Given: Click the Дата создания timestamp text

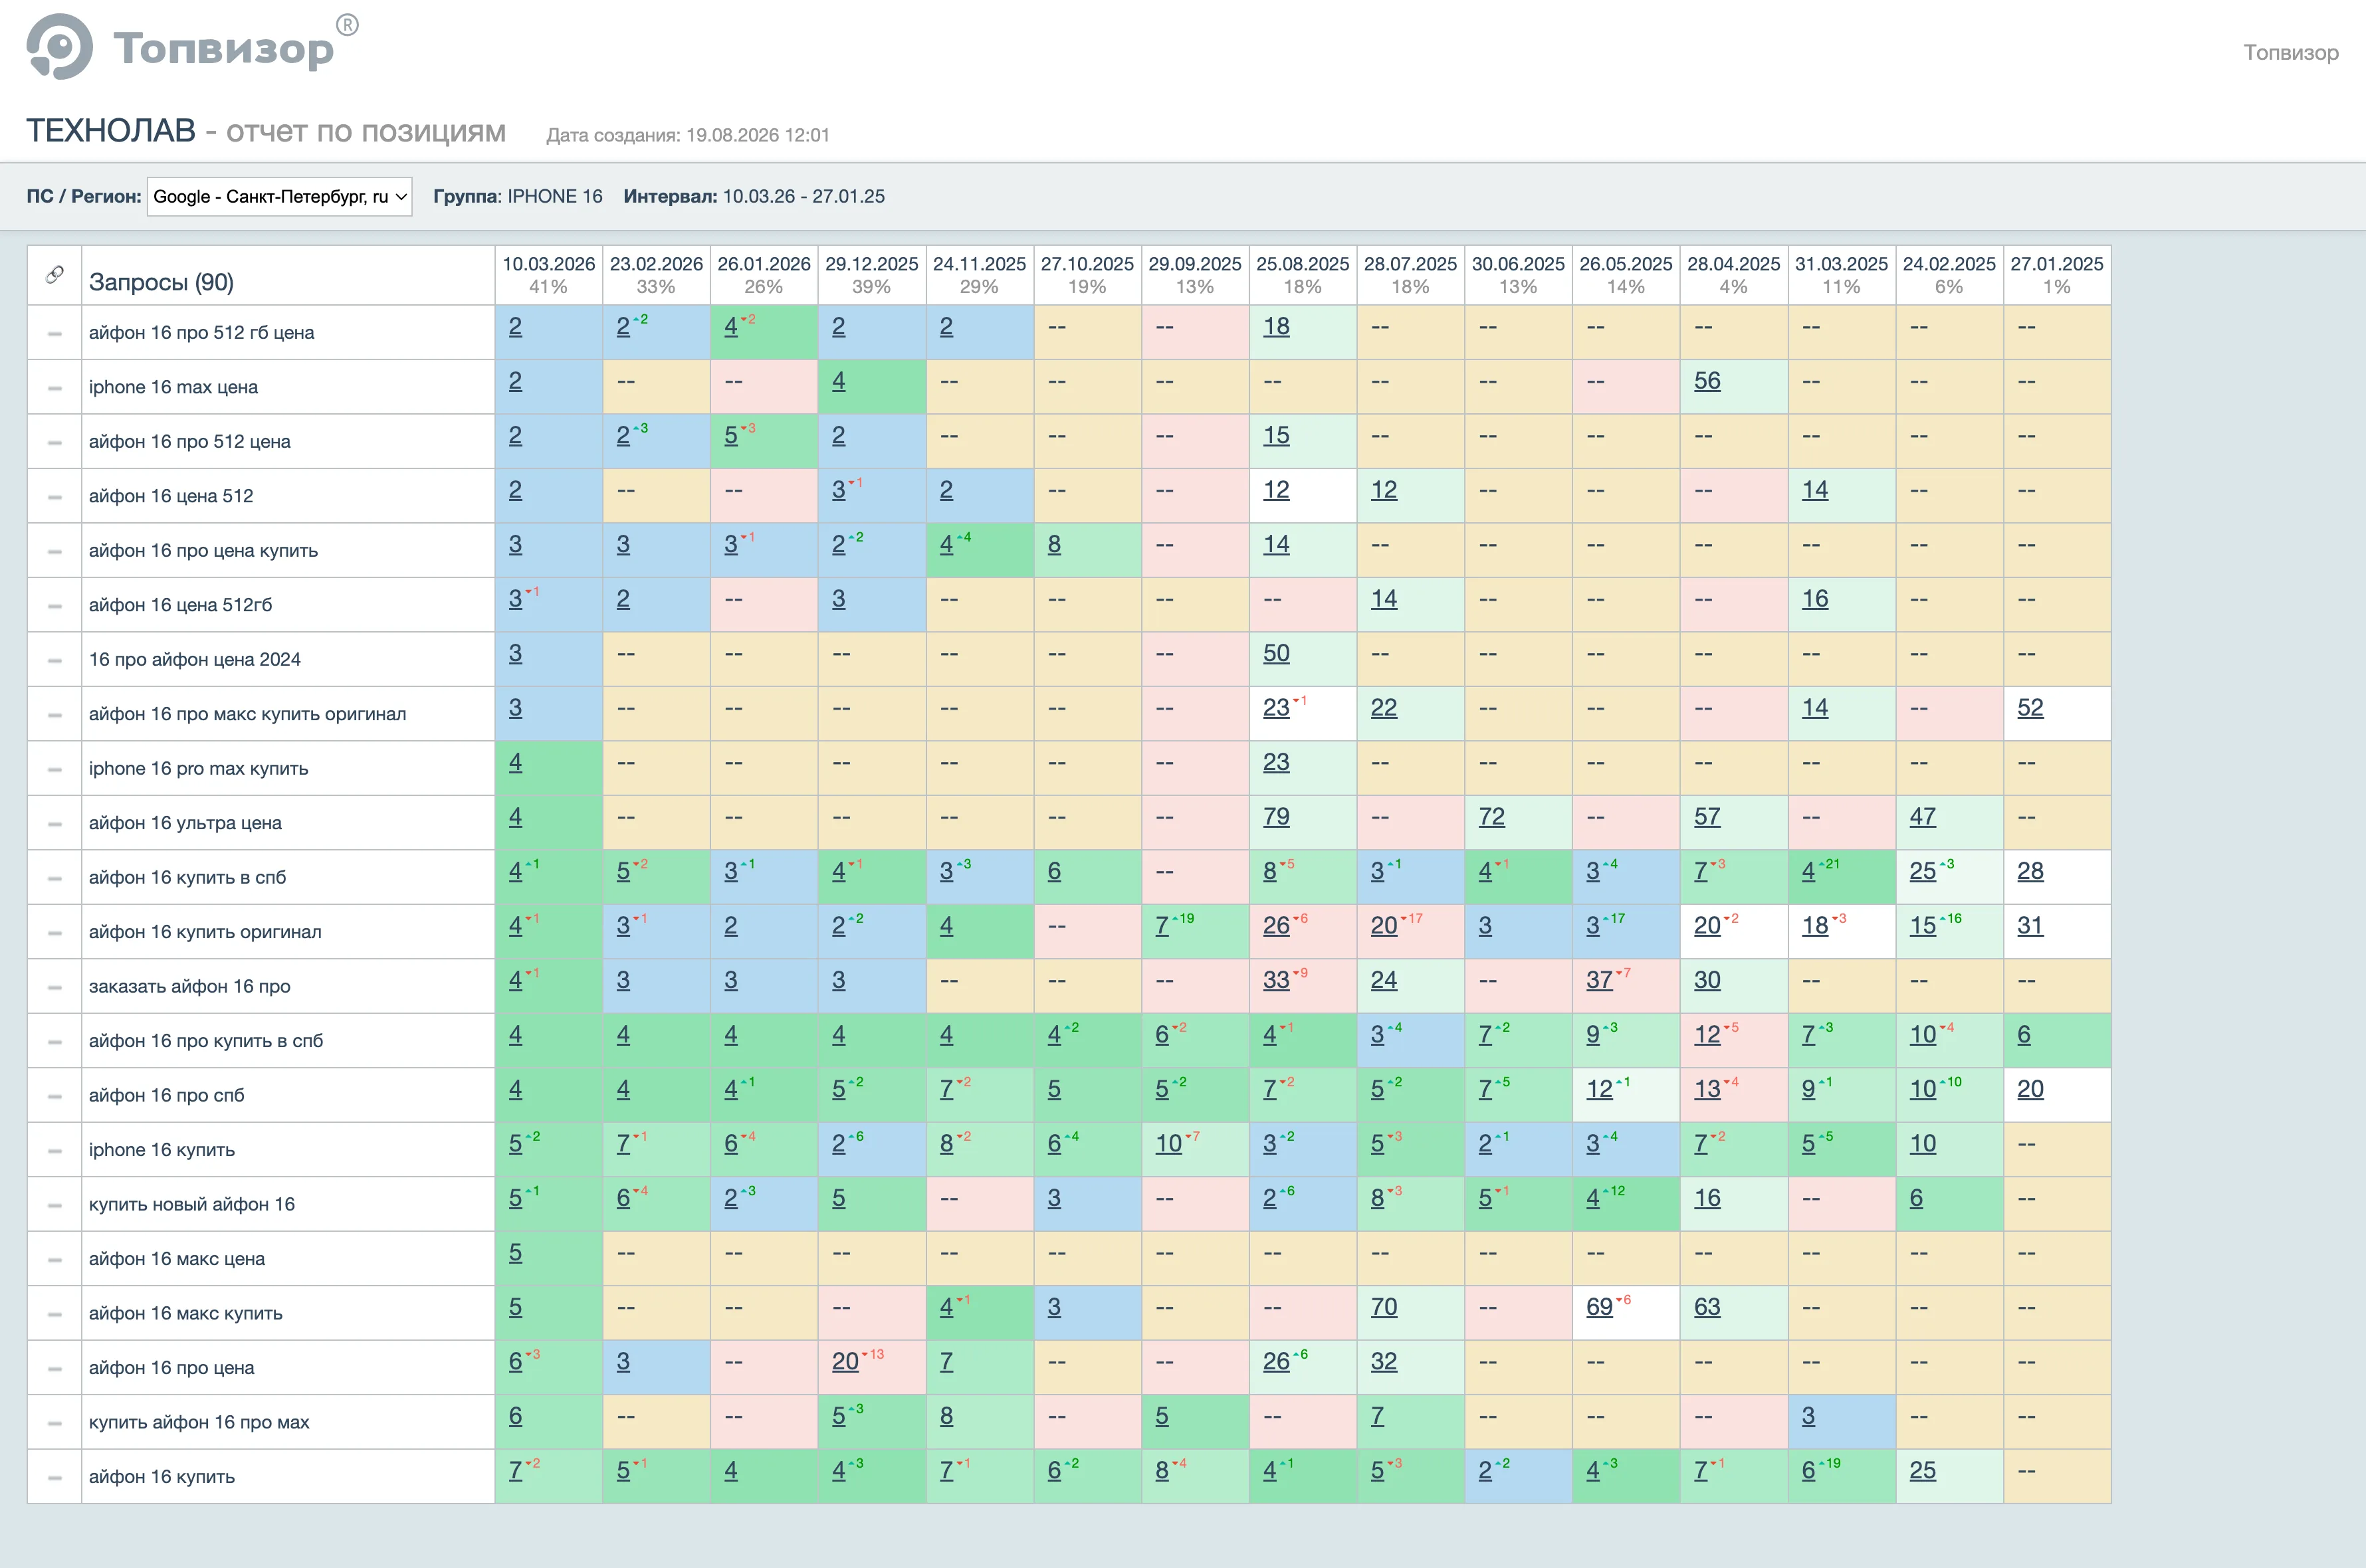Looking at the screenshot, I should (x=688, y=135).
